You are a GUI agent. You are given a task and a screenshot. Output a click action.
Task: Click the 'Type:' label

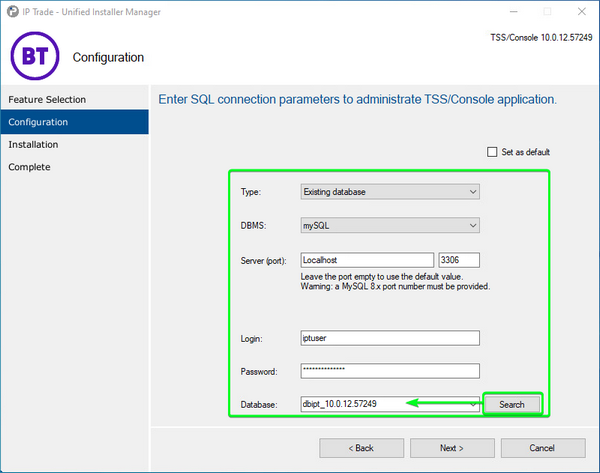(x=251, y=192)
